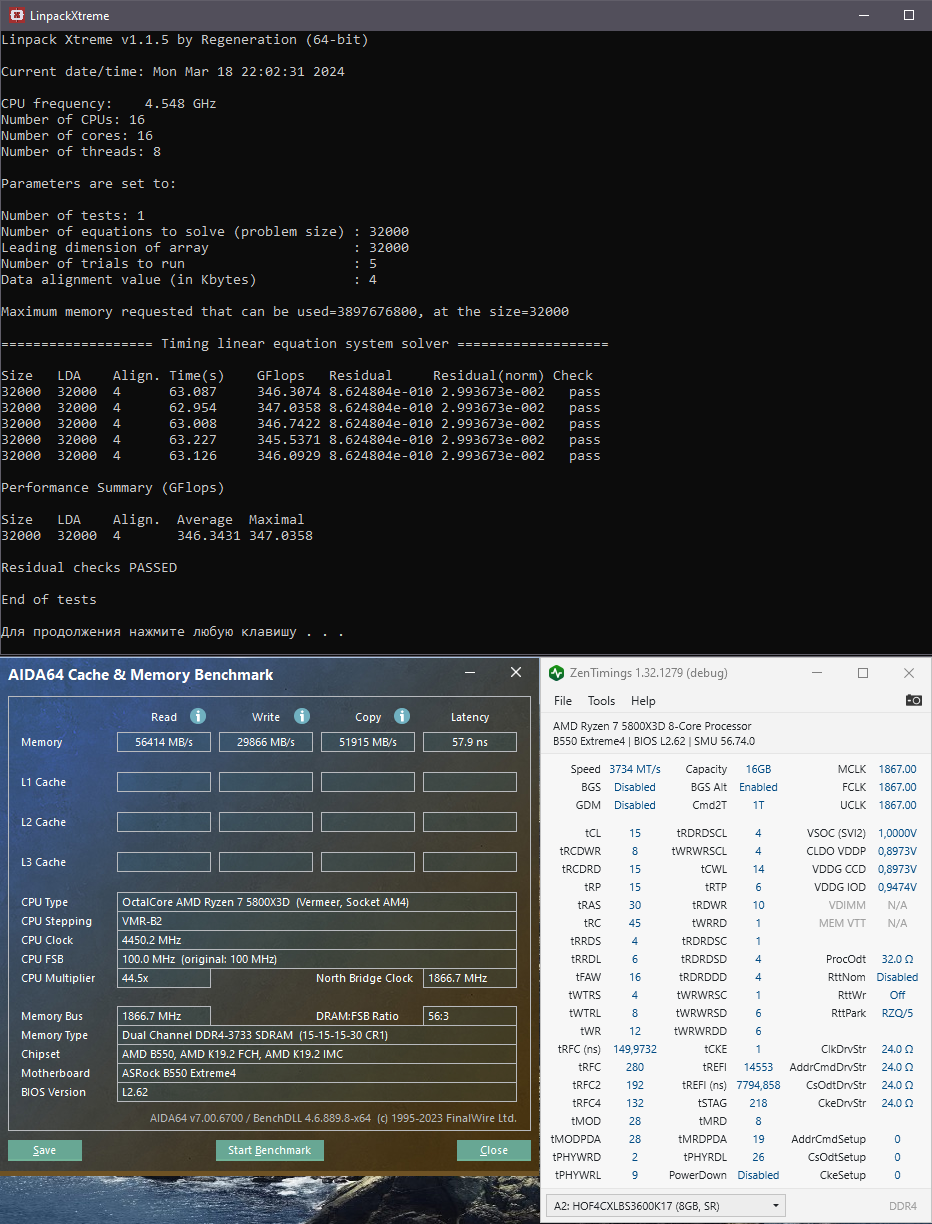This screenshot has width=932, height=1224.
Task: Click the MCLK value 1867.00
Action: [x=897, y=769]
